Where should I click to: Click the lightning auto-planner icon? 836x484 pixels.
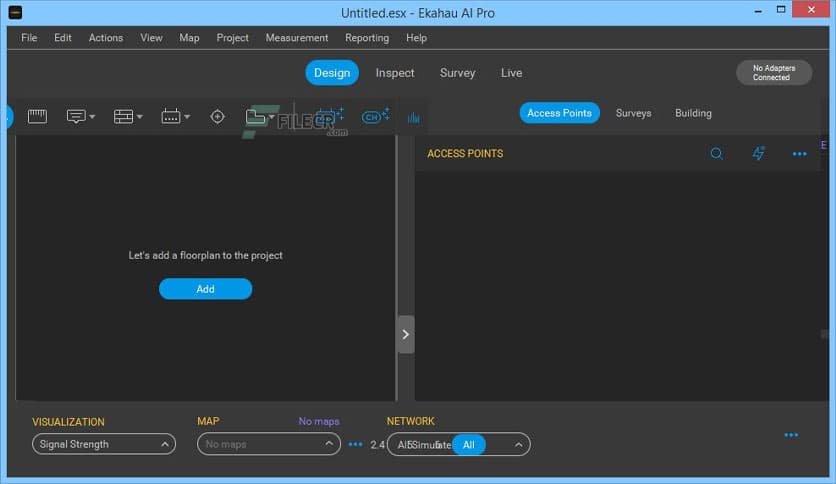758,154
